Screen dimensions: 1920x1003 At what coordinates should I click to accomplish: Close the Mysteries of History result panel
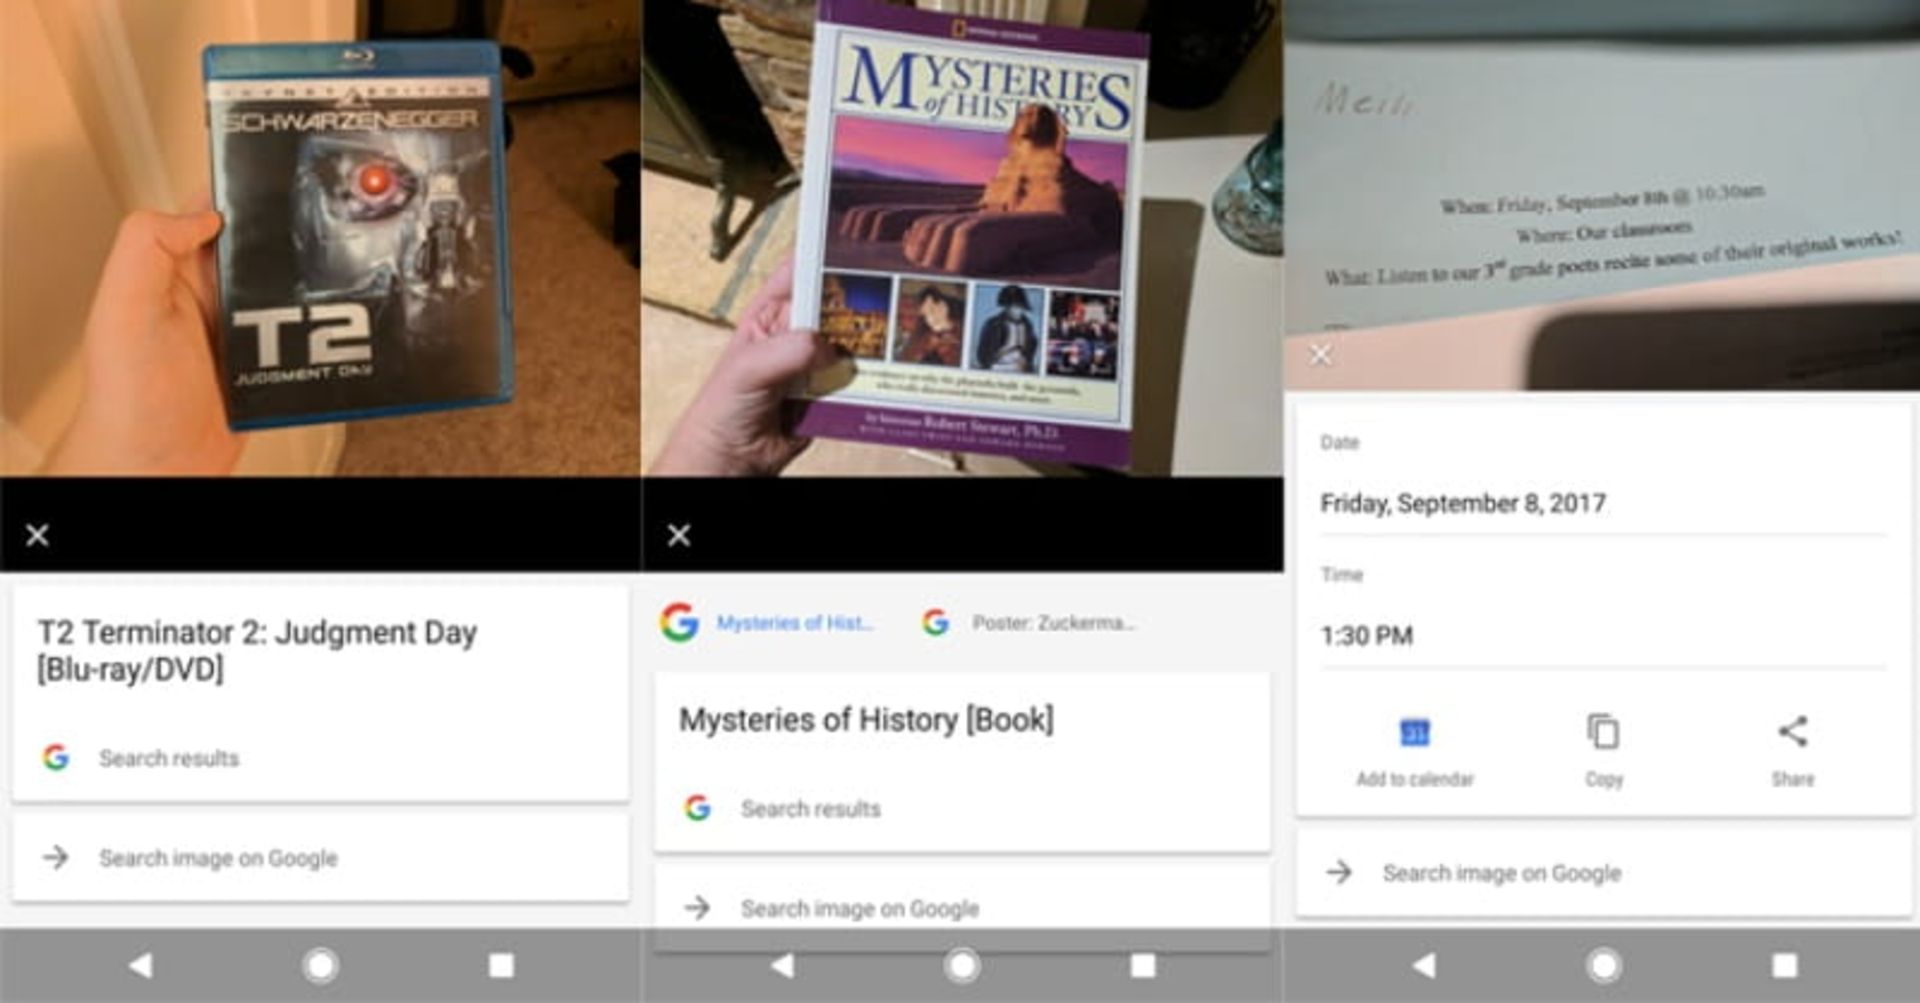pos(679,535)
